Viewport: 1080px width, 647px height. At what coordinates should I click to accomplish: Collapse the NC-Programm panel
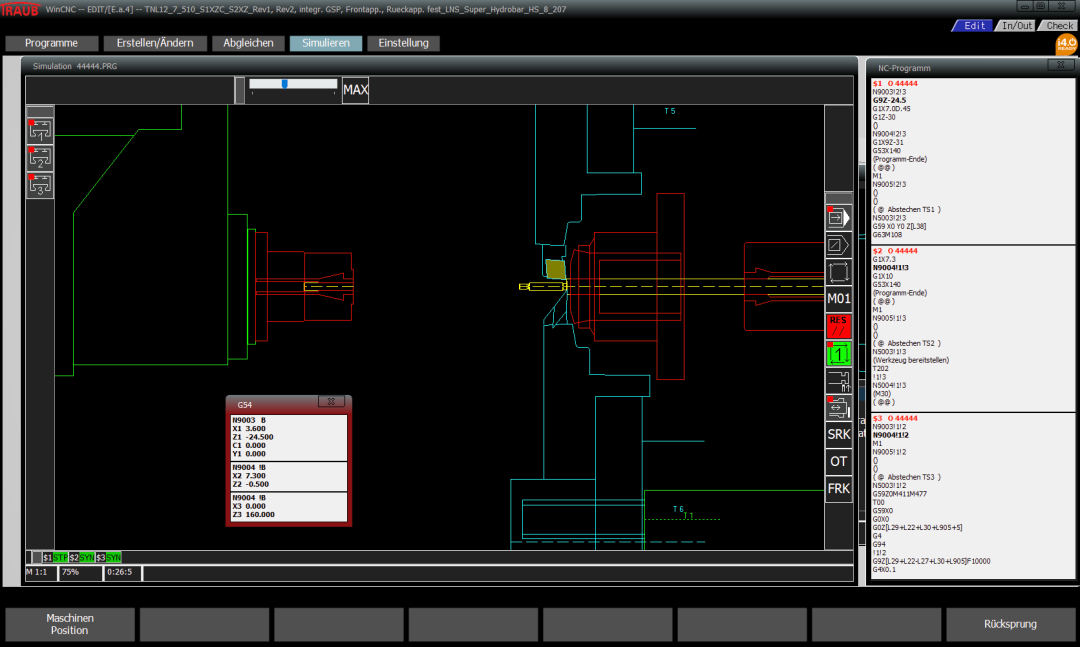(1059, 65)
